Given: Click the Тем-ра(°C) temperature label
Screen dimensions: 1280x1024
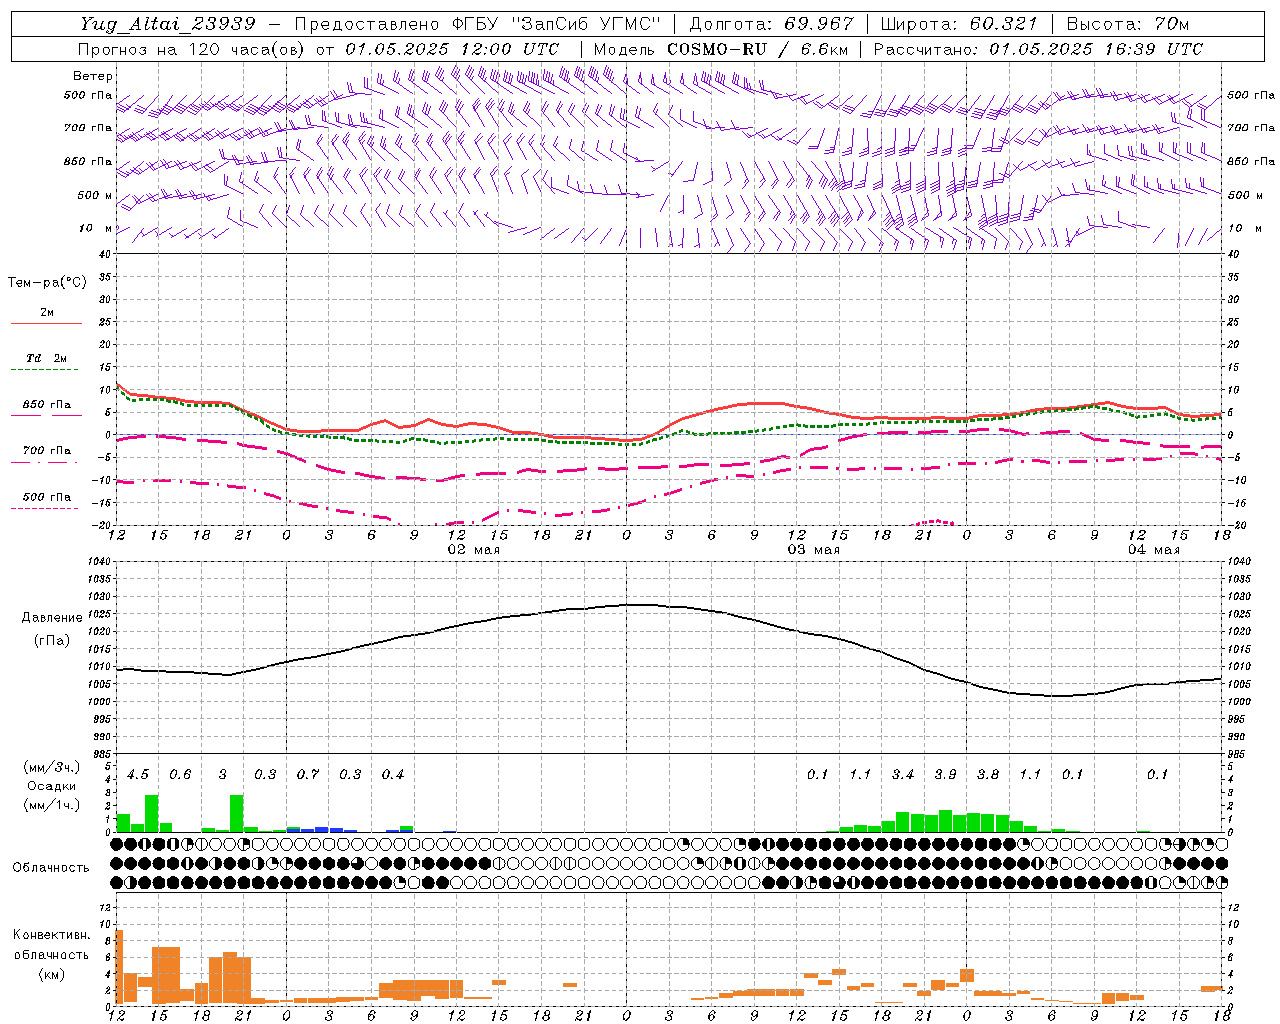Looking at the screenshot, I should [x=47, y=283].
